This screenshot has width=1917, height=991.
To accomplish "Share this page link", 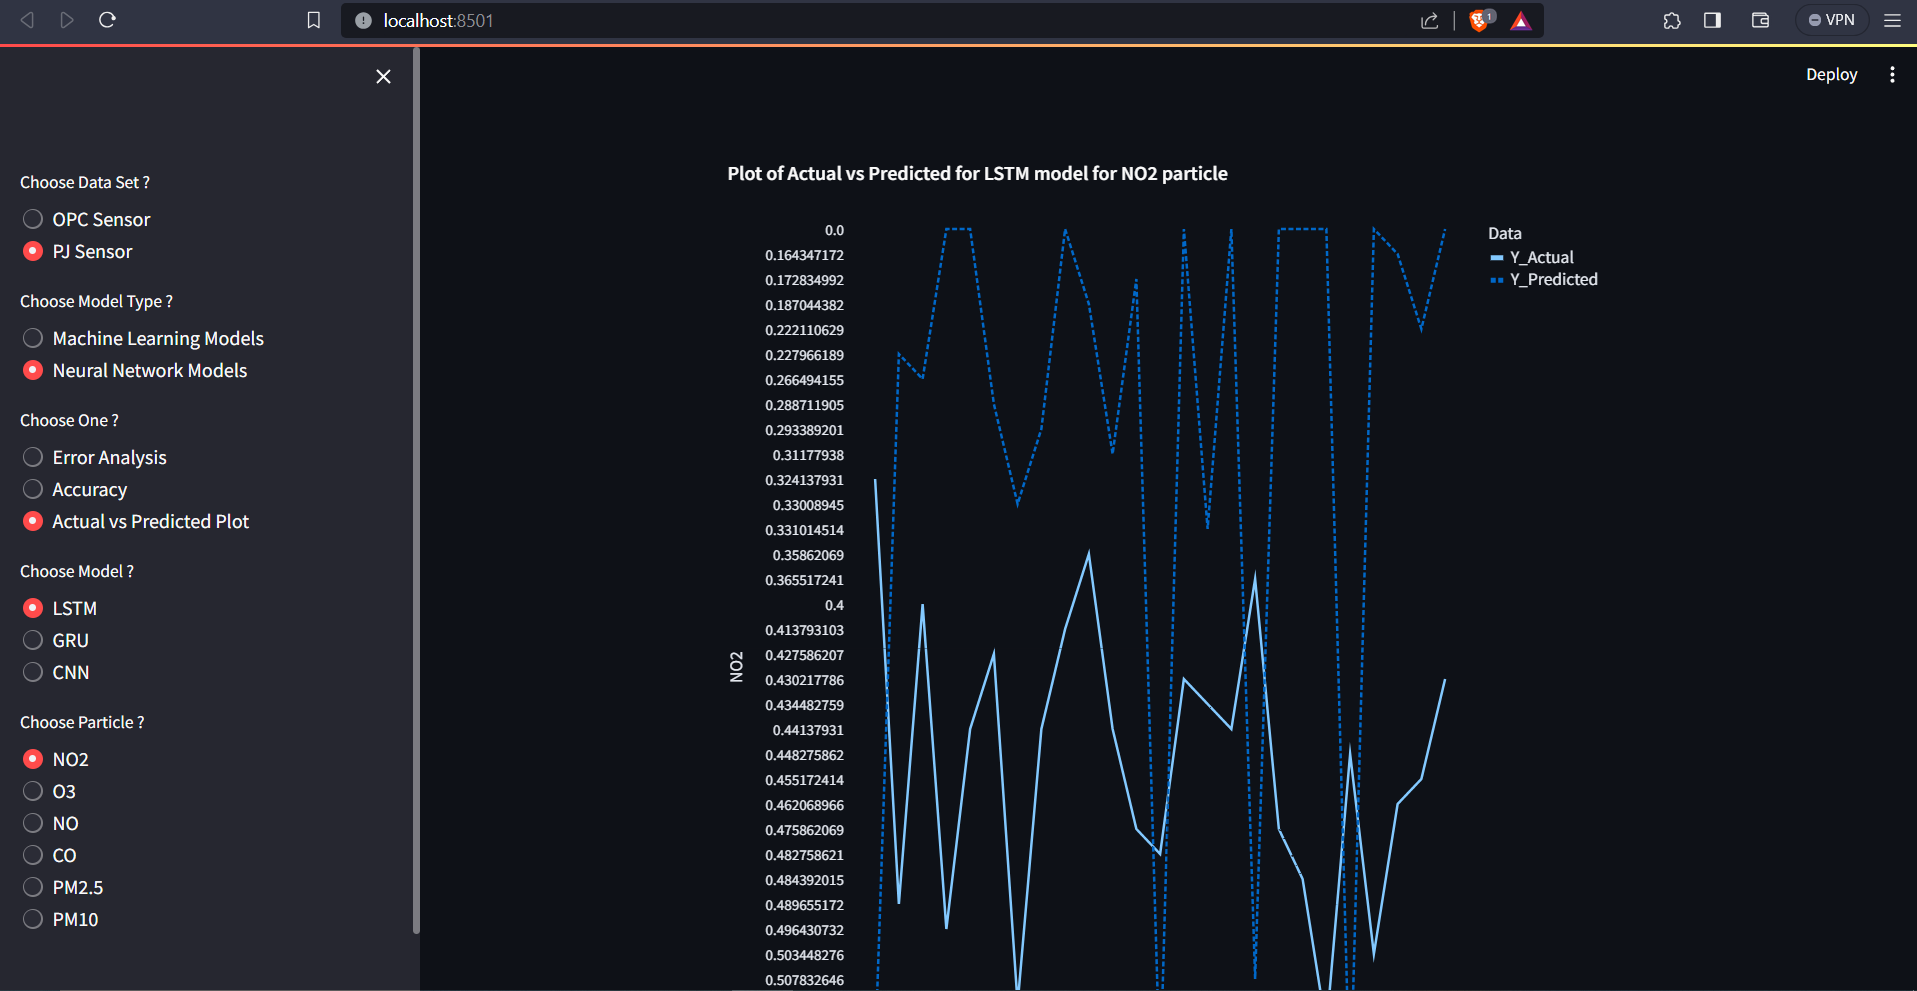I will pos(1430,21).
